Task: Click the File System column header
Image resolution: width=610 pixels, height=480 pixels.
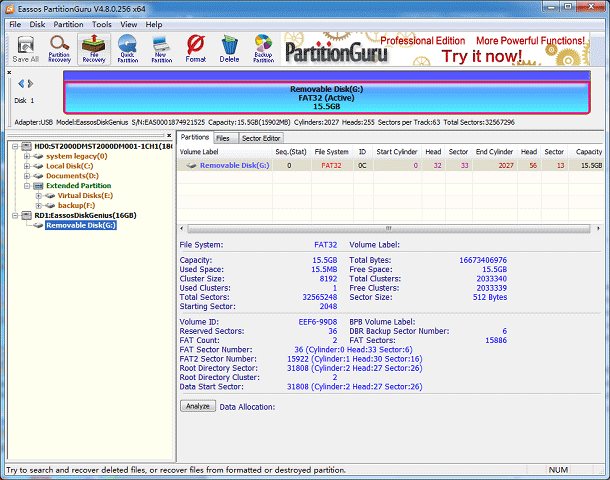Action: pos(332,152)
